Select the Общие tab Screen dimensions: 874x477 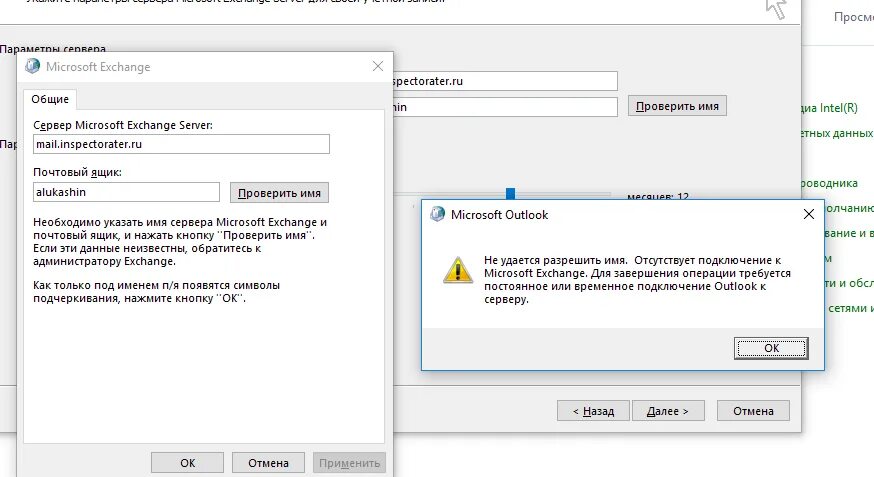(x=50, y=99)
